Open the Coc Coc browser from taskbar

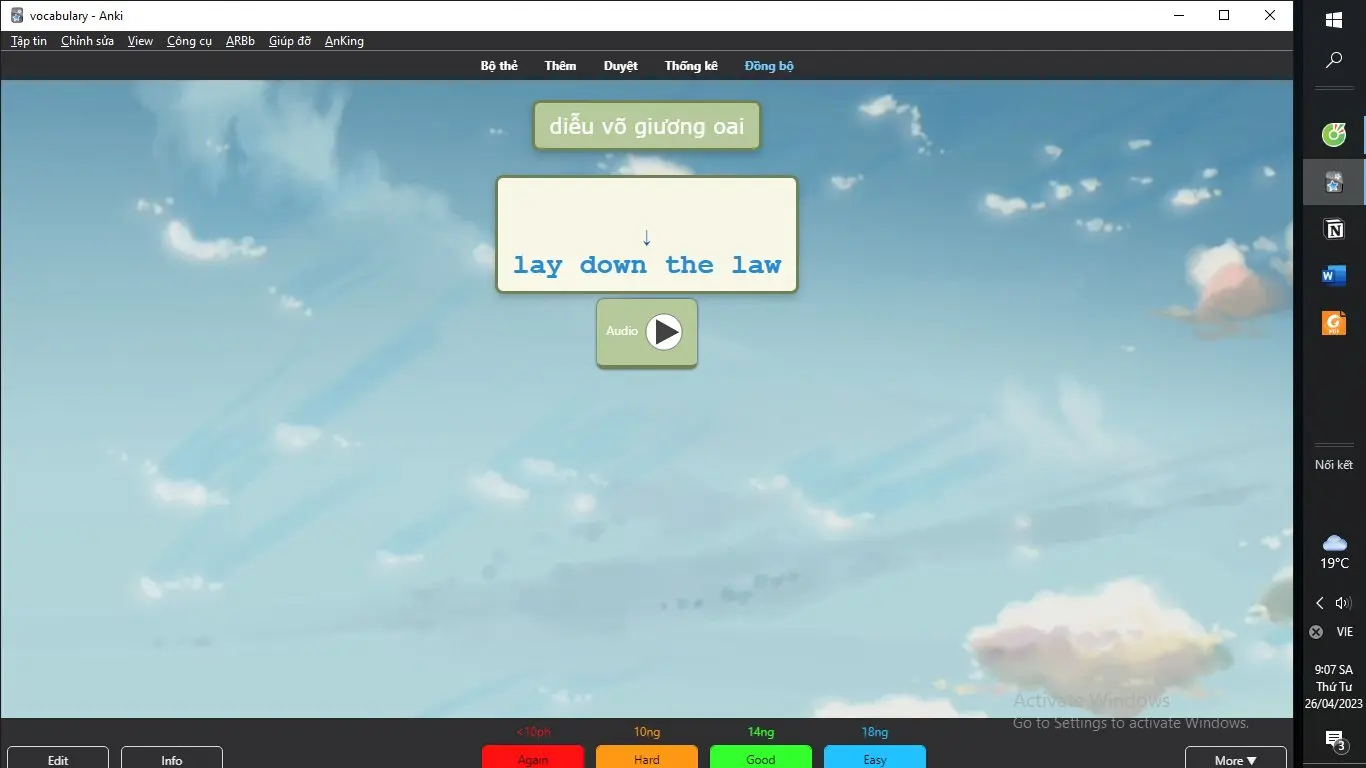tap(1333, 134)
